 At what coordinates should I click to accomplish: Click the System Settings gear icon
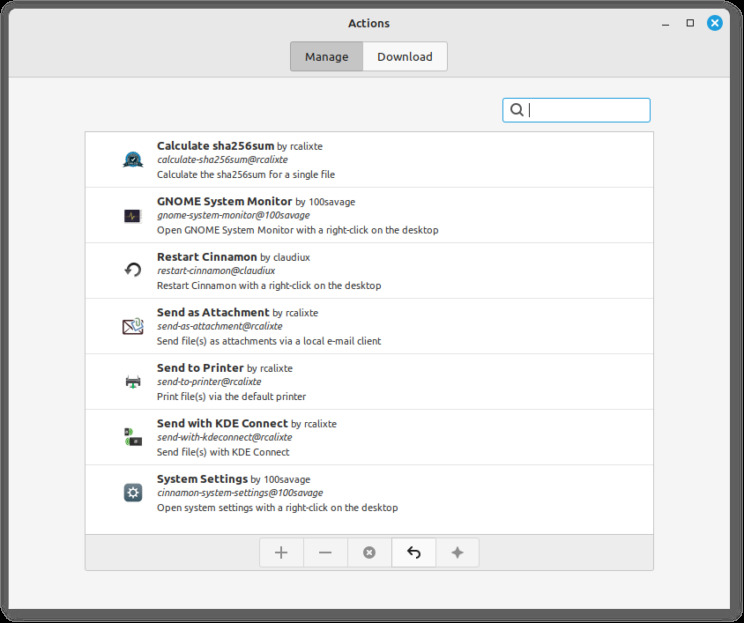[x=133, y=493]
